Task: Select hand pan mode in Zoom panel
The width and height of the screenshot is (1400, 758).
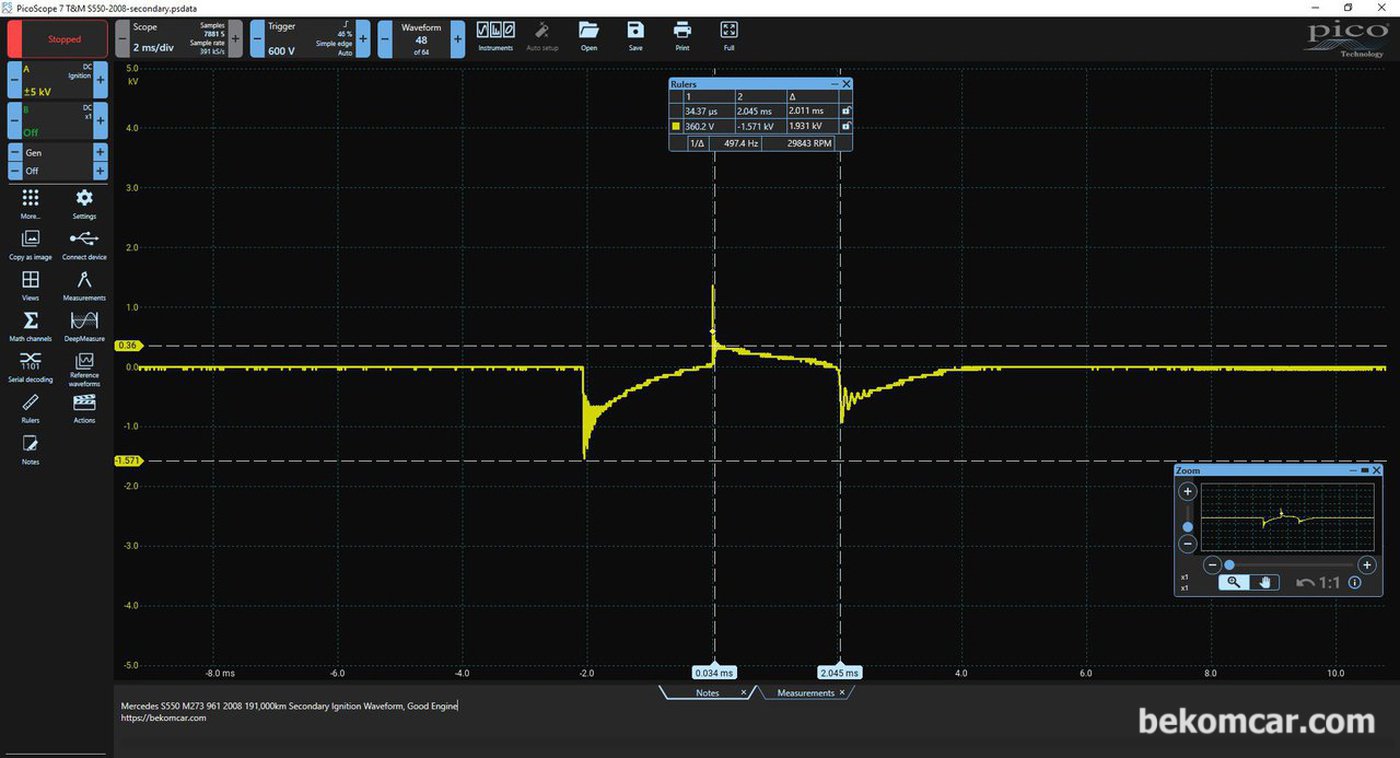Action: pyautogui.click(x=1264, y=582)
